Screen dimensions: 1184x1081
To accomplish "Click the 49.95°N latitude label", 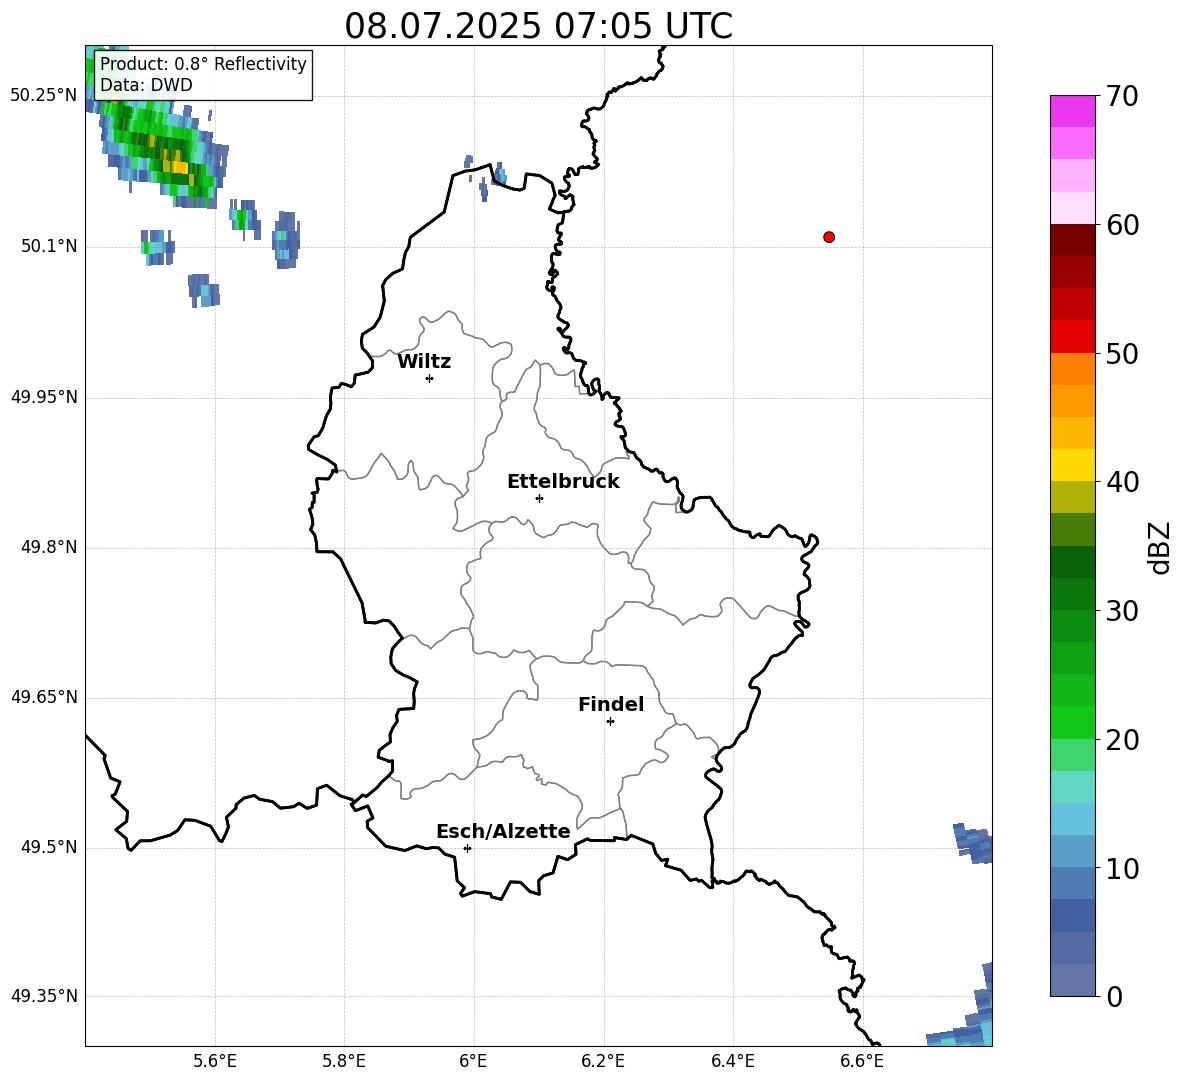I will coord(44,397).
